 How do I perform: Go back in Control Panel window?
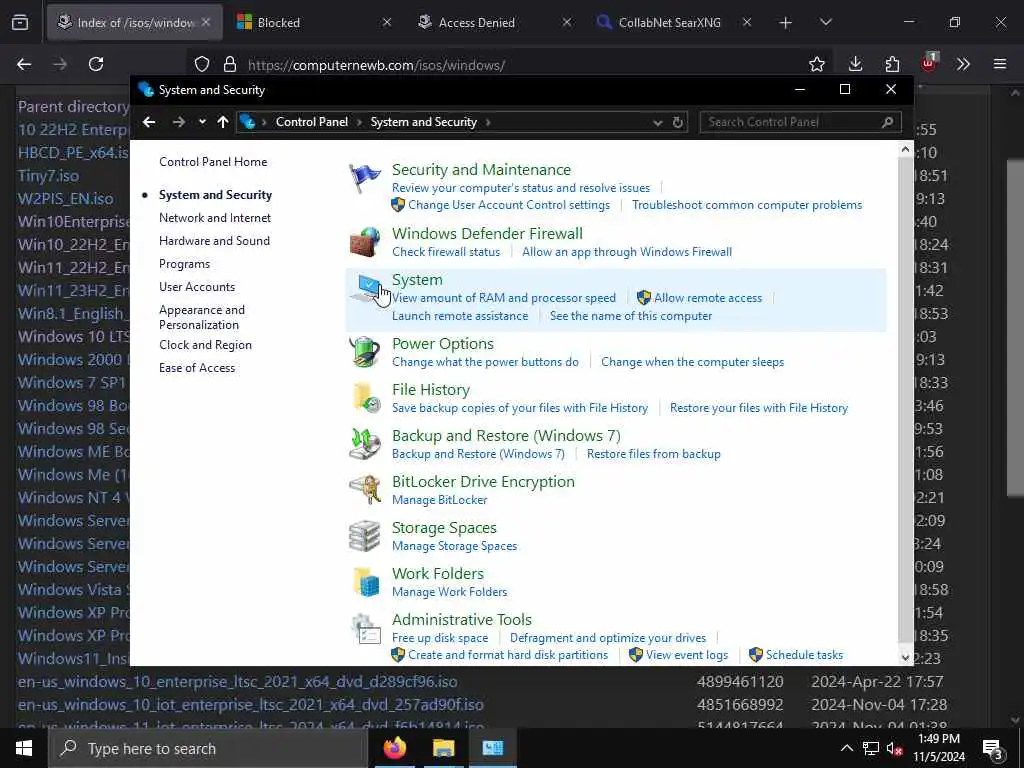(x=149, y=122)
